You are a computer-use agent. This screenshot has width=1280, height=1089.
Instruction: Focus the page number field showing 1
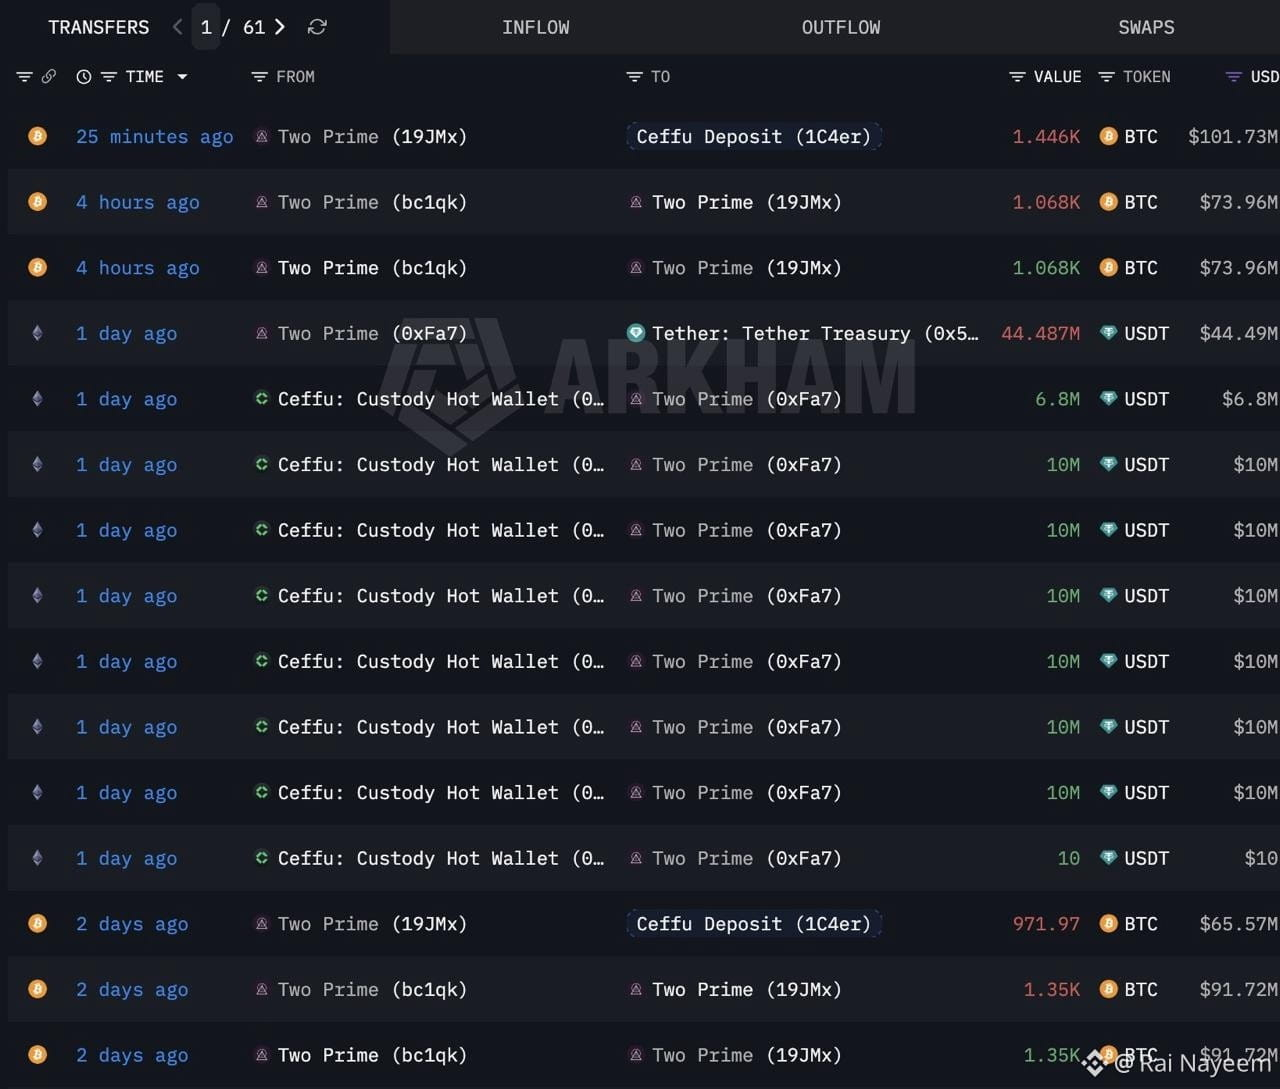[206, 27]
